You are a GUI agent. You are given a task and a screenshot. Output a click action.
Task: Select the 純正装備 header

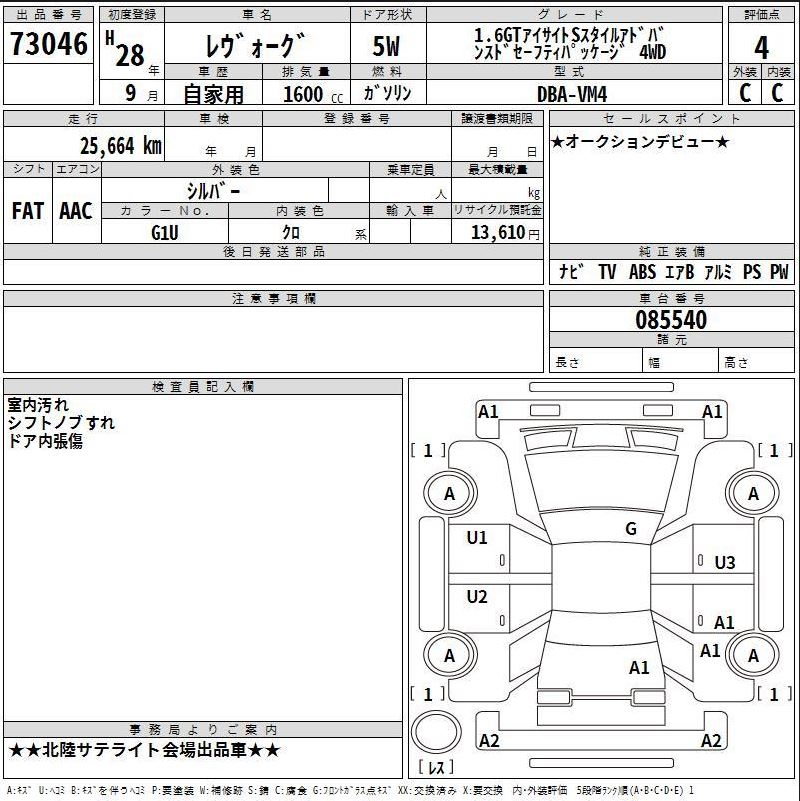click(671, 251)
